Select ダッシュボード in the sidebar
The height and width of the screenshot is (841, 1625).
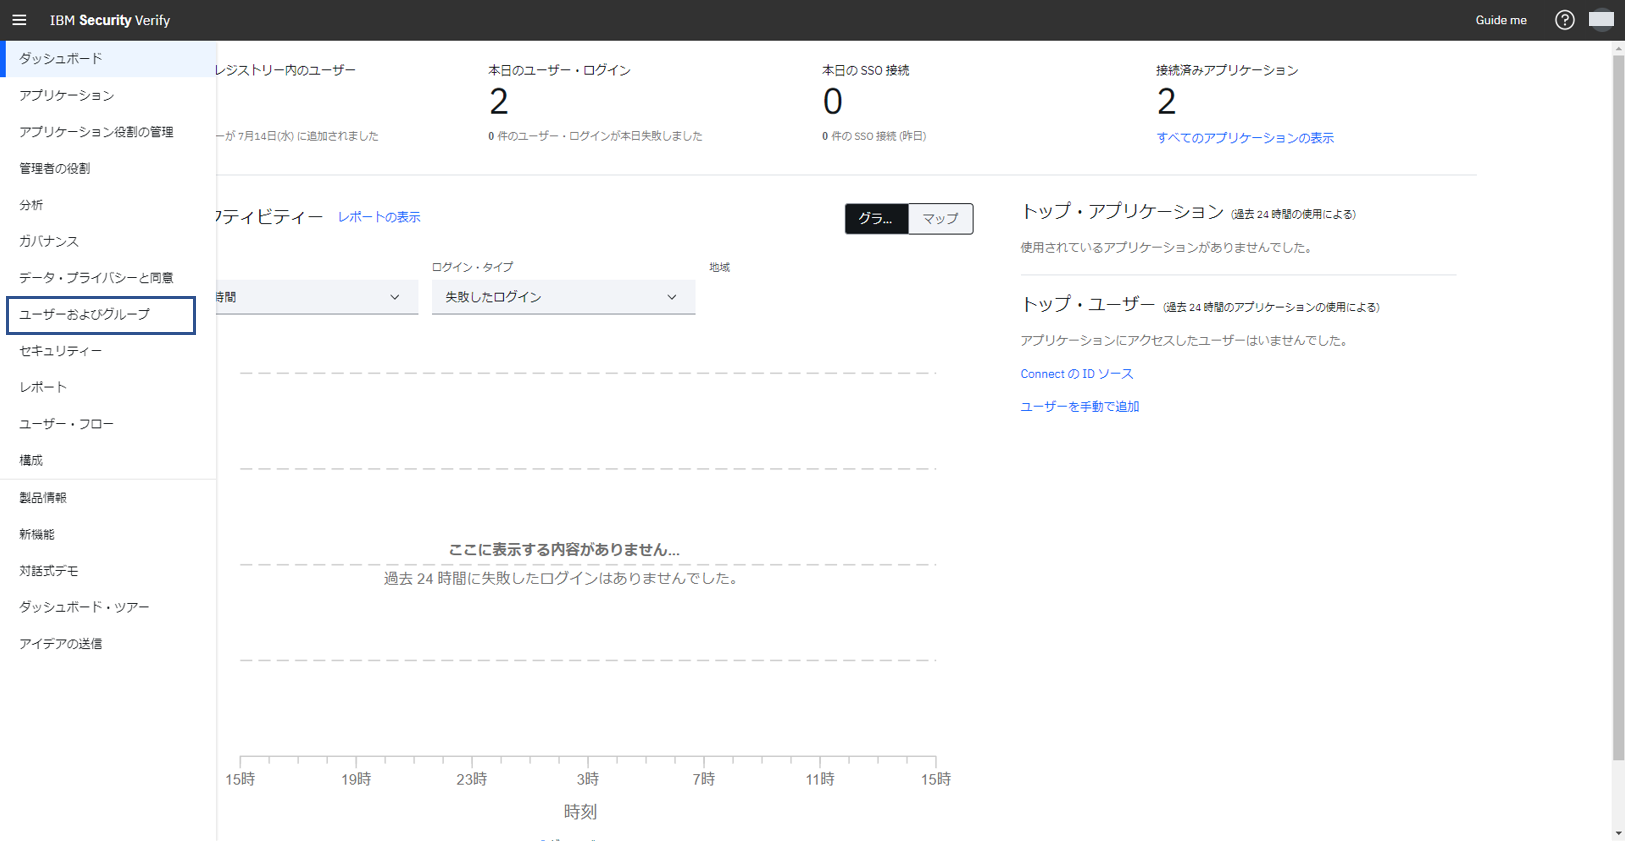click(108, 59)
